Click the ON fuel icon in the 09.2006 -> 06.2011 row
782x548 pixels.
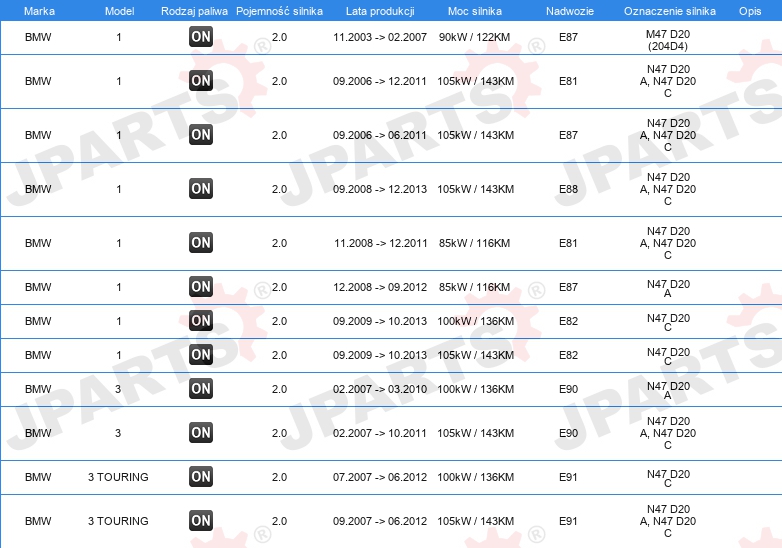201,135
